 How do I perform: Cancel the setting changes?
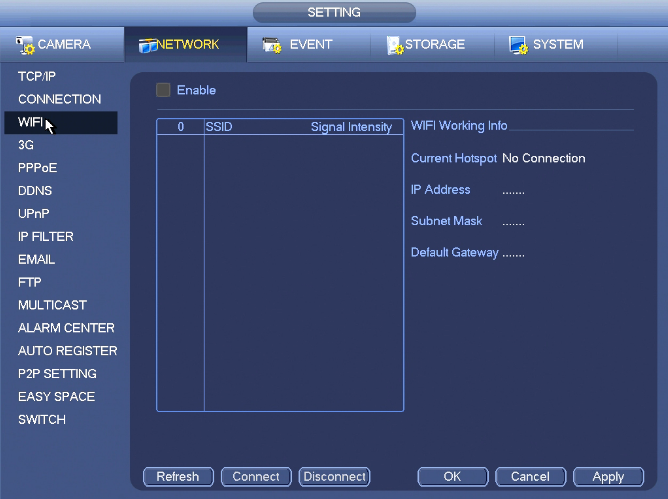[x=530, y=476]
